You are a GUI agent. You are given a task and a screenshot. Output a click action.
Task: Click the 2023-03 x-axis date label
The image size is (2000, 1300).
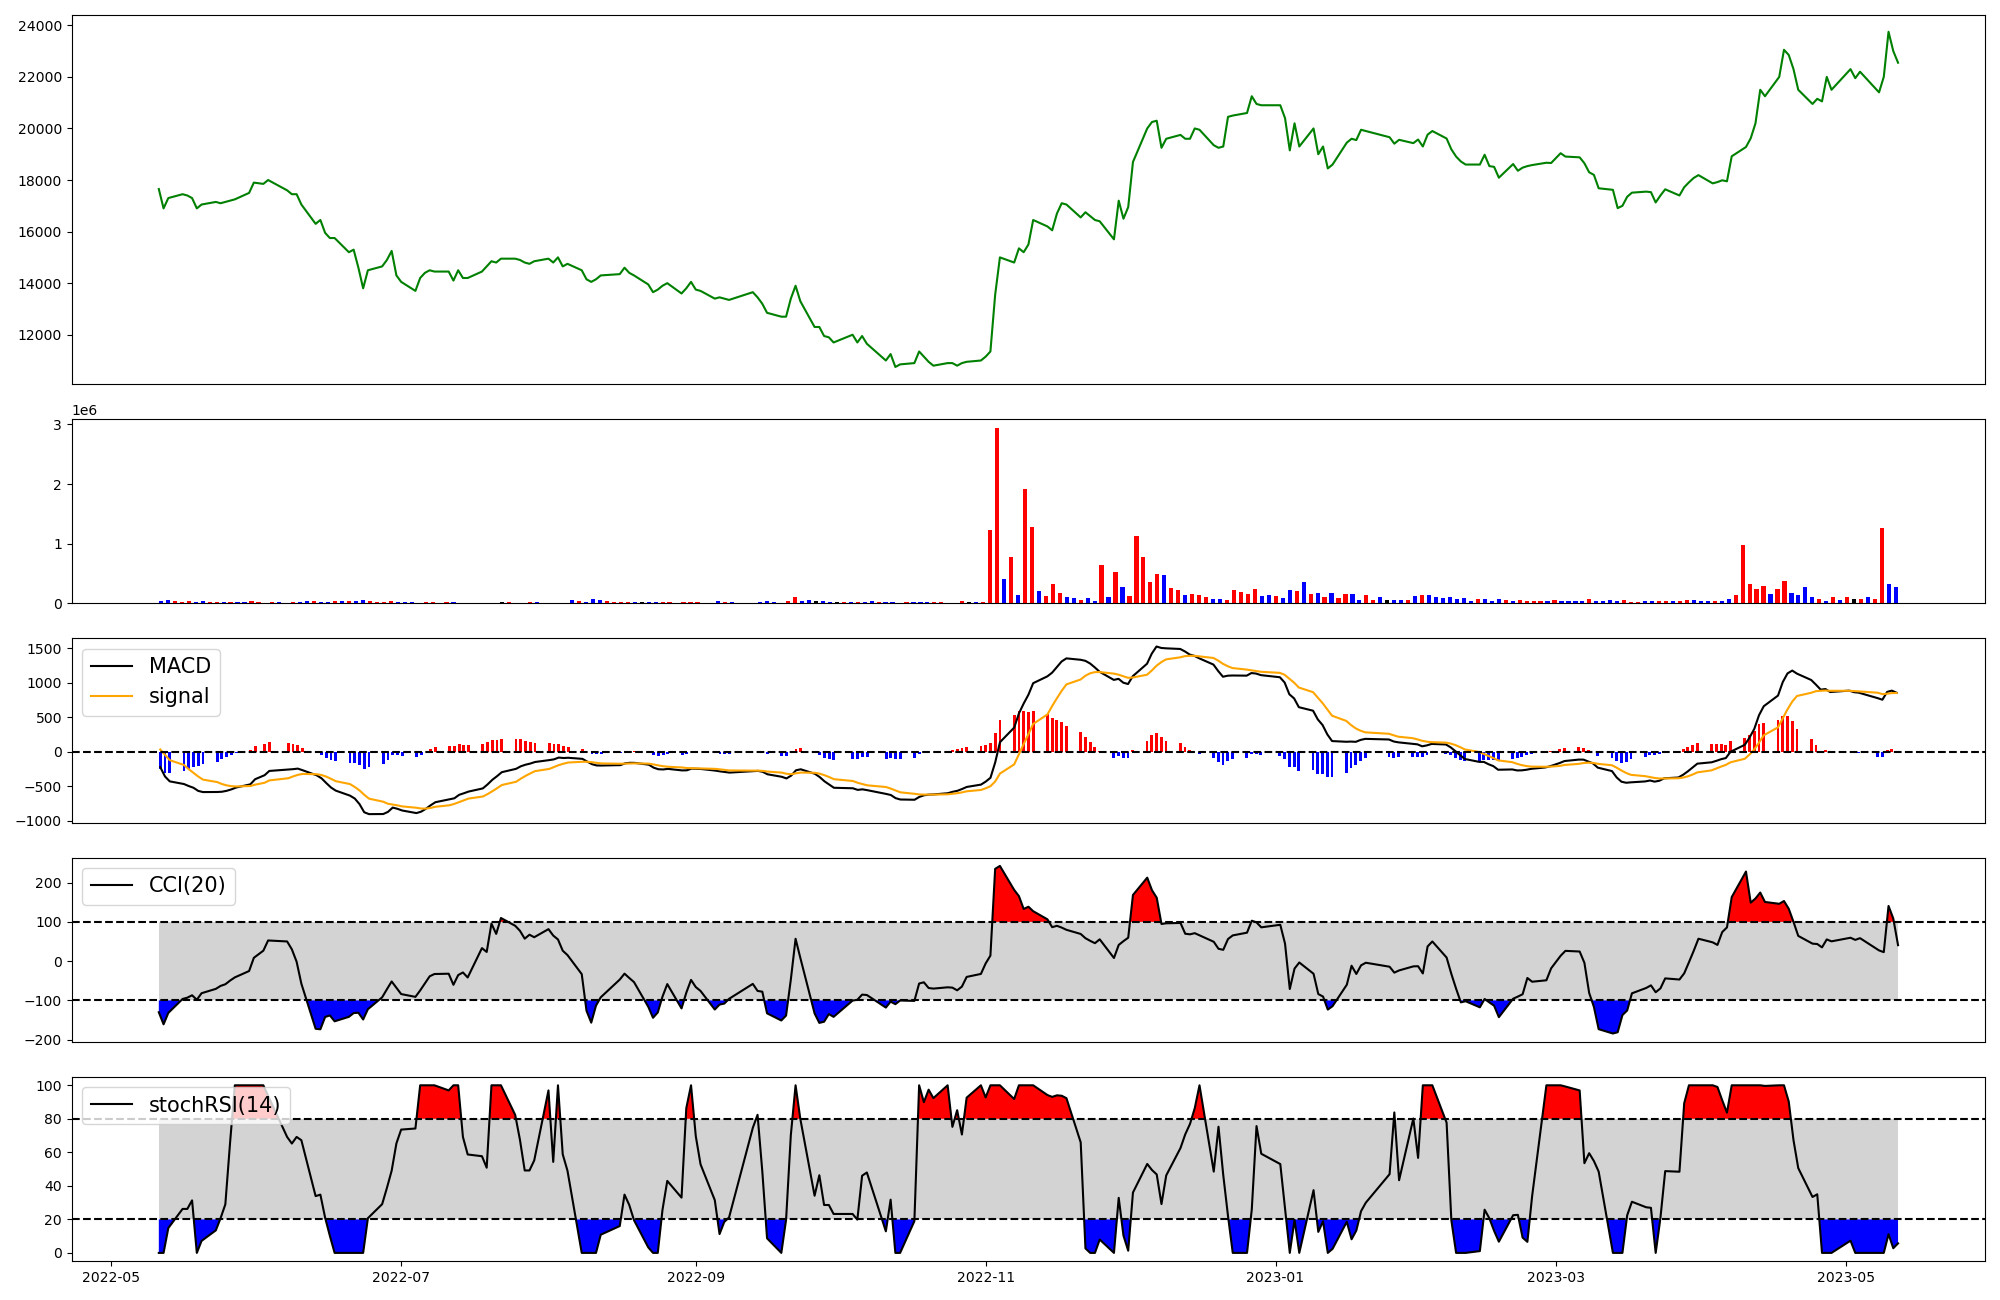1556,1277
